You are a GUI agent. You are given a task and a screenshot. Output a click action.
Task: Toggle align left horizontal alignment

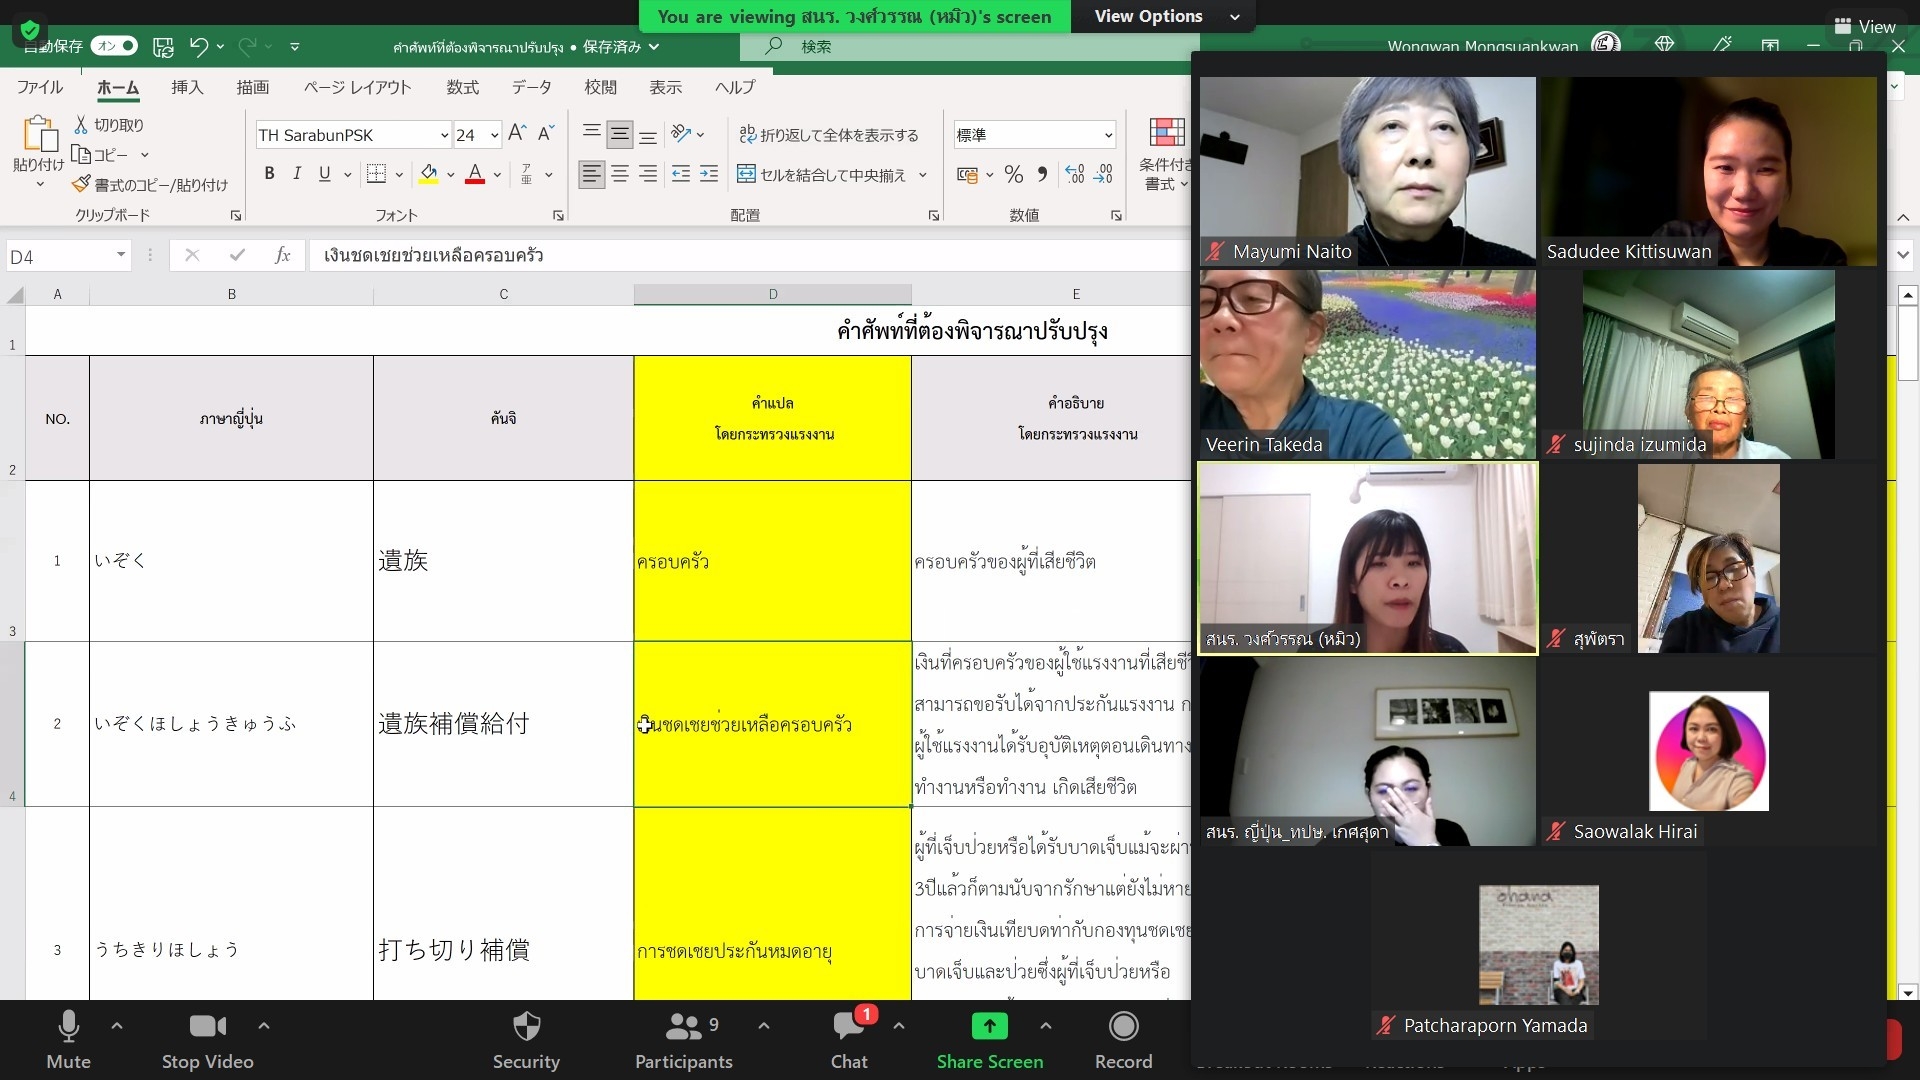[592, 174]
